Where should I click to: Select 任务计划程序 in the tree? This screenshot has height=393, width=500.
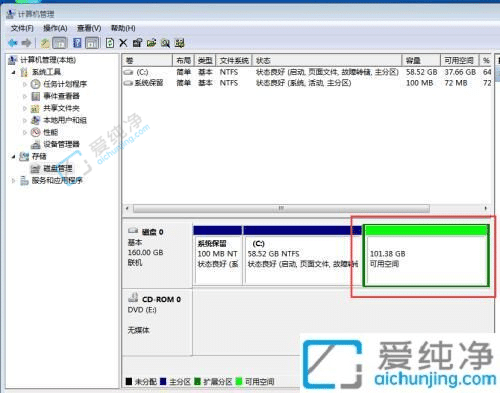tap(65, 84)
